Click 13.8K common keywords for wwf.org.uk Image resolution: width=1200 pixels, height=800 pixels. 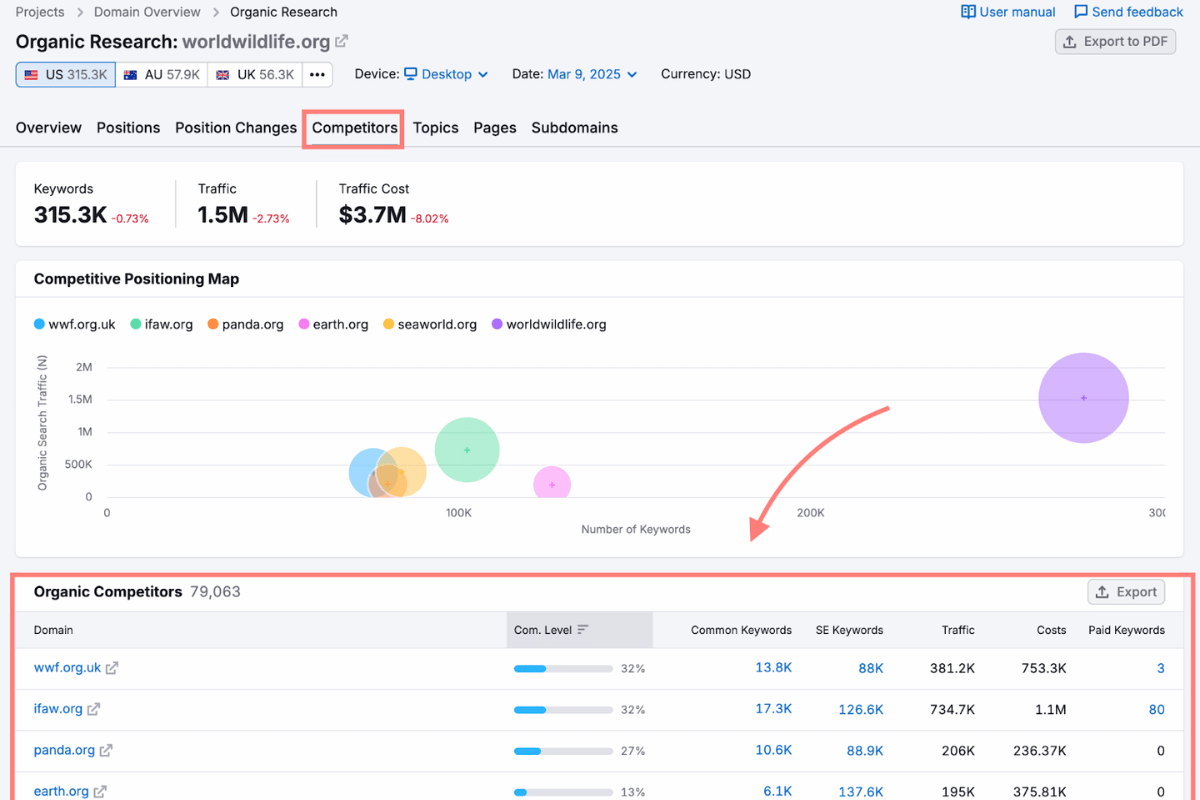pos(774,667)
